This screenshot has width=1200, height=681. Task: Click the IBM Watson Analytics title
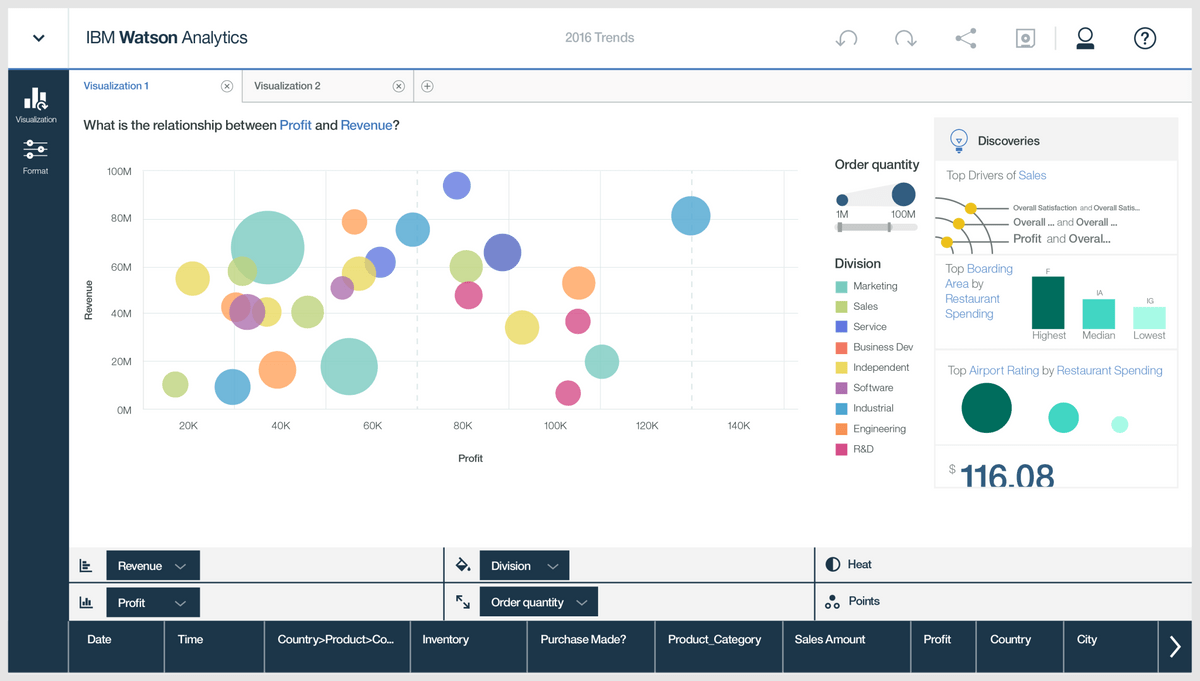(167, 38)
